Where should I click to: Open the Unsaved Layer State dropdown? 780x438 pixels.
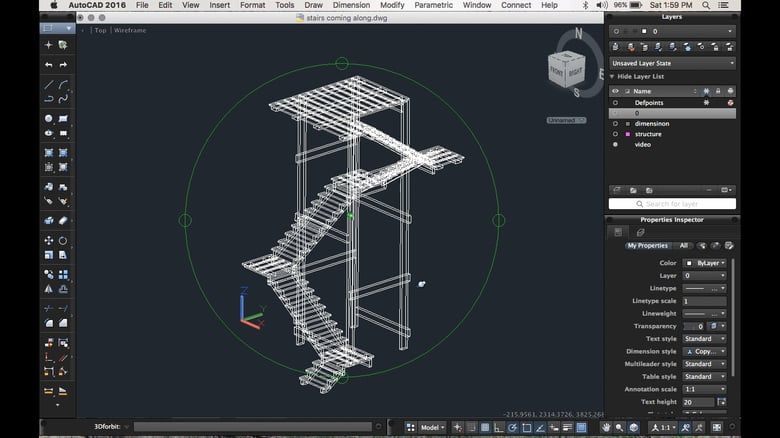(672, 63)
